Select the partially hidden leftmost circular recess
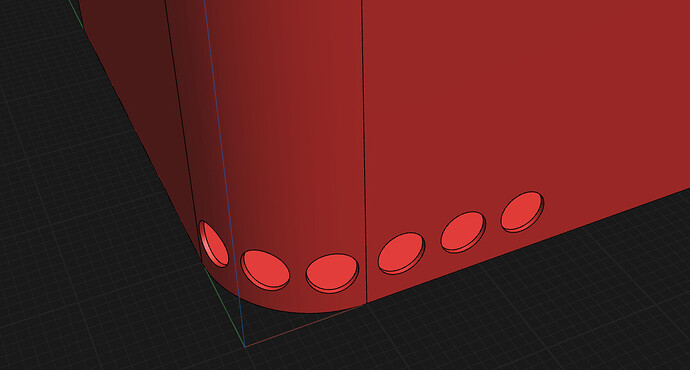 [x=214, y=244]
